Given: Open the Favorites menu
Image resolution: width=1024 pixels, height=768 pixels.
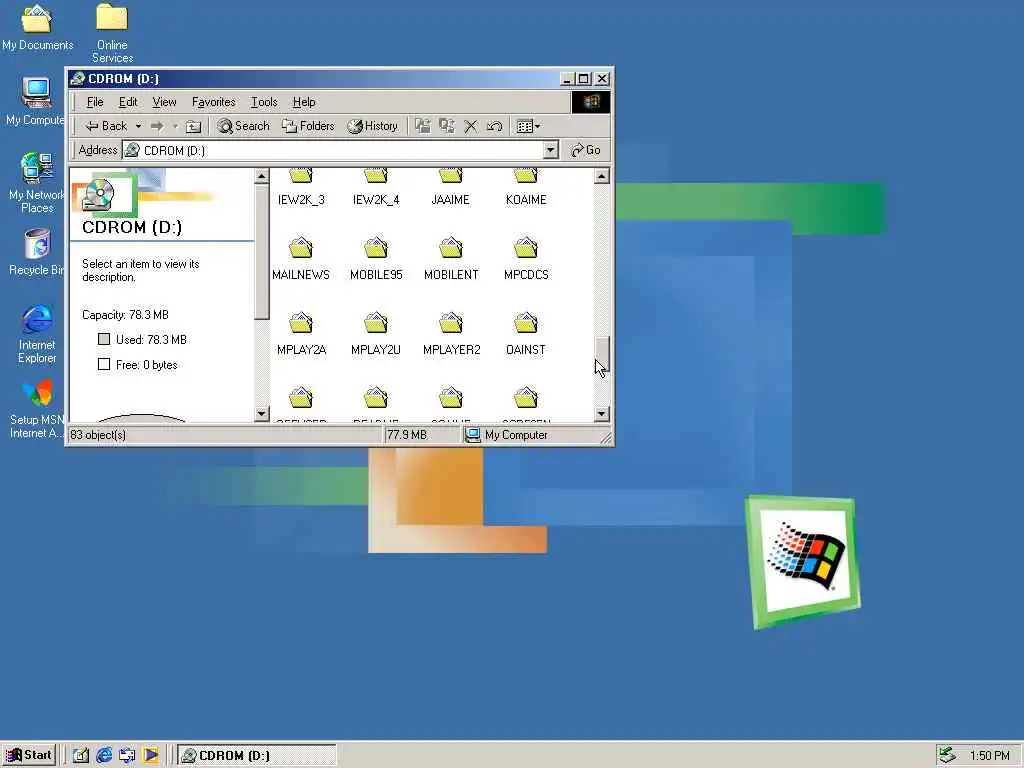Looking at the screenshot, I should 214,102.
